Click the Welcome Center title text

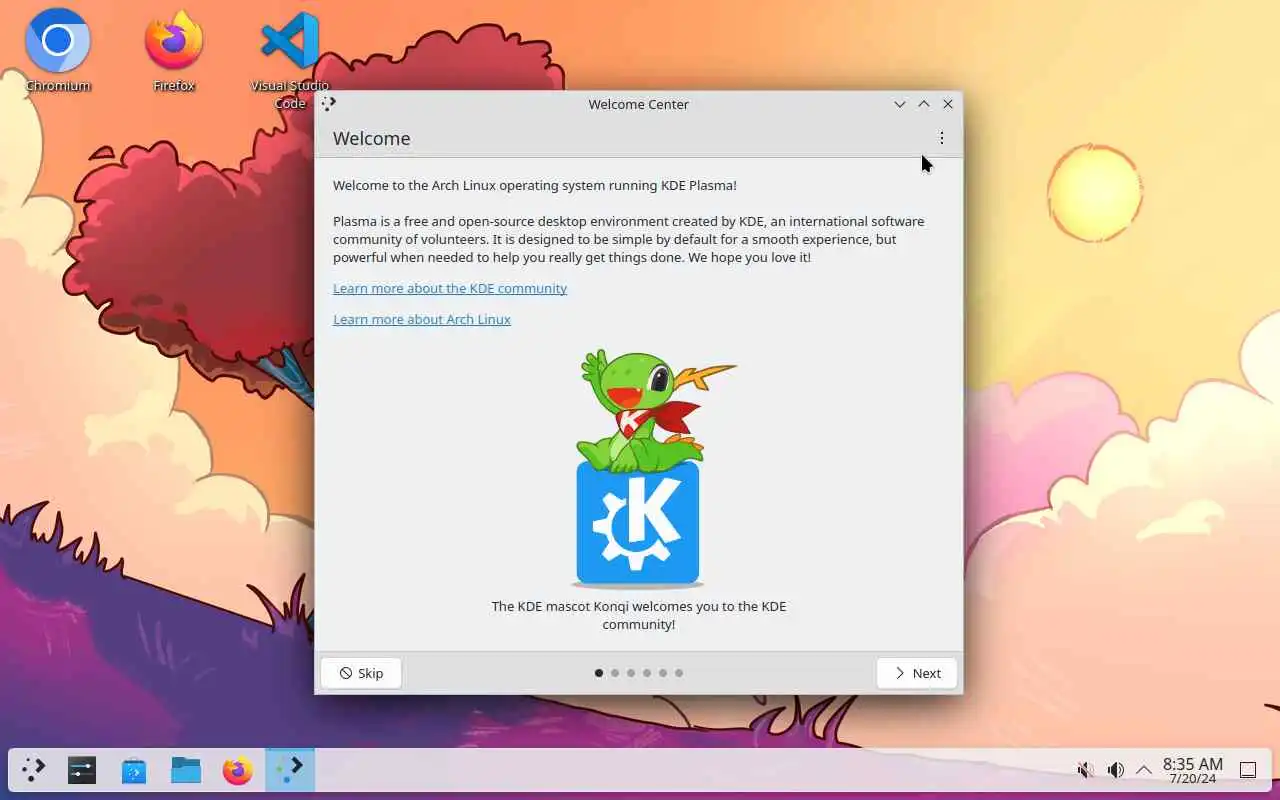638,104
